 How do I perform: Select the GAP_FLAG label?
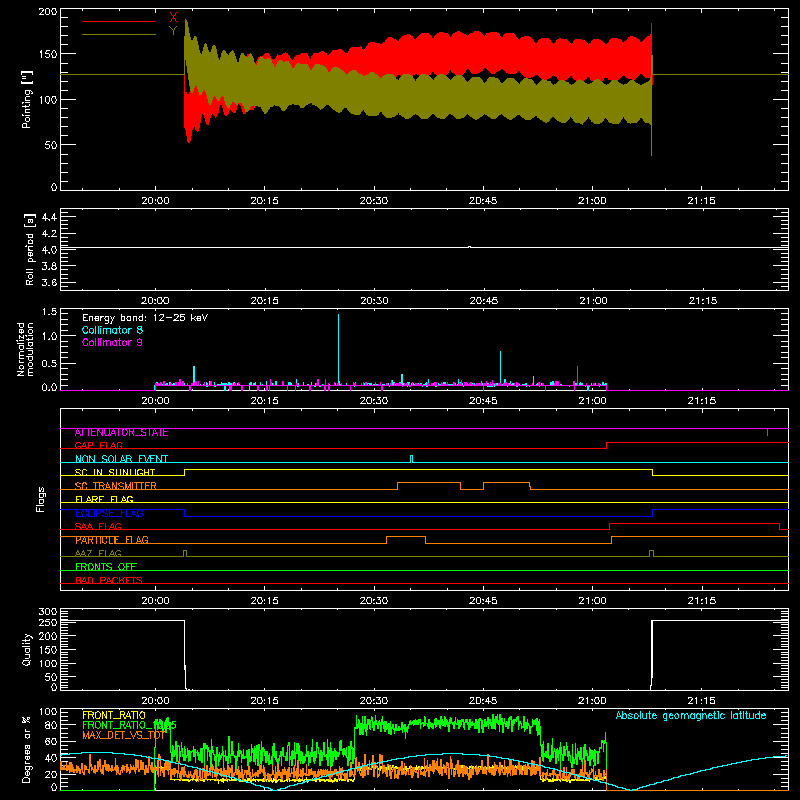tap(98, 445)
